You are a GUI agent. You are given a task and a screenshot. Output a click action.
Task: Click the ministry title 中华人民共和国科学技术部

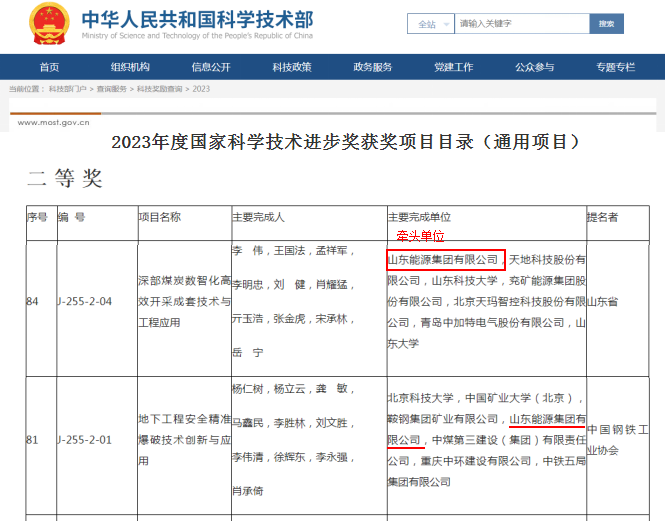click(197, 20)
